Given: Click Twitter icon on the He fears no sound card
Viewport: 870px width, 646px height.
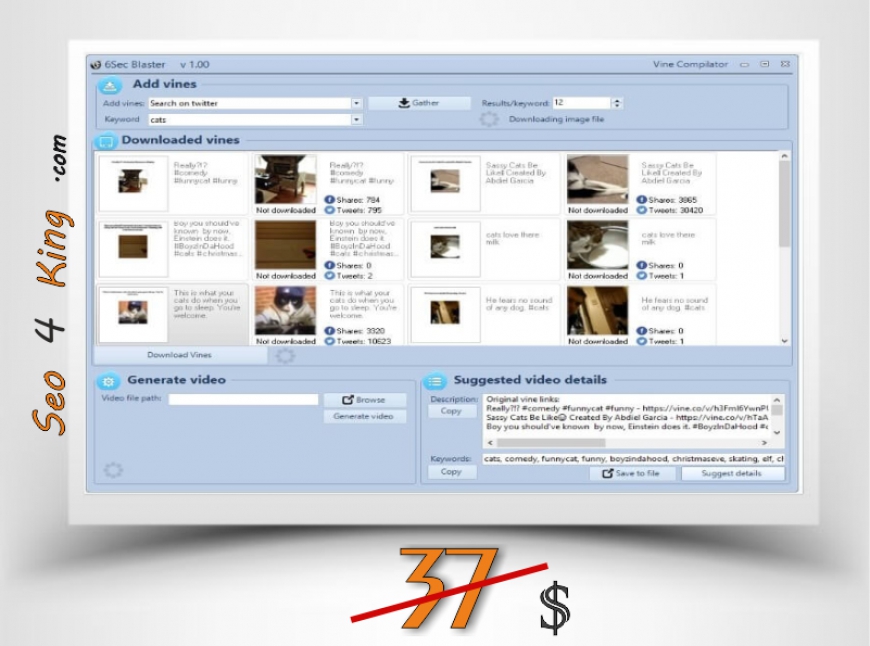Looking at the screenshot, I should click(x=641, y=341).
